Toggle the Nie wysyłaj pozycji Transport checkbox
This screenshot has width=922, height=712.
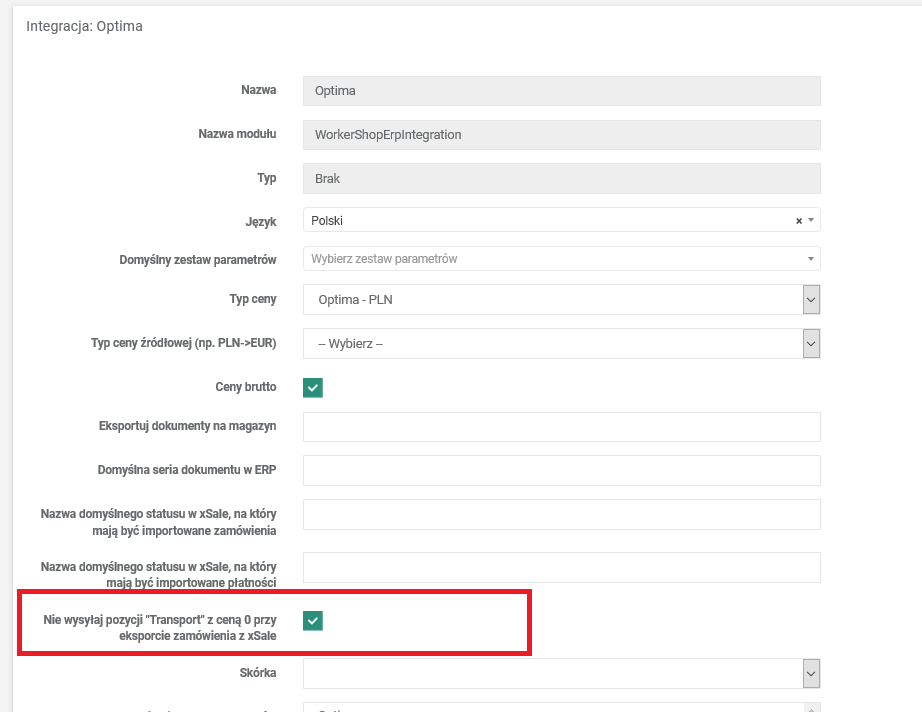[313, 621]
